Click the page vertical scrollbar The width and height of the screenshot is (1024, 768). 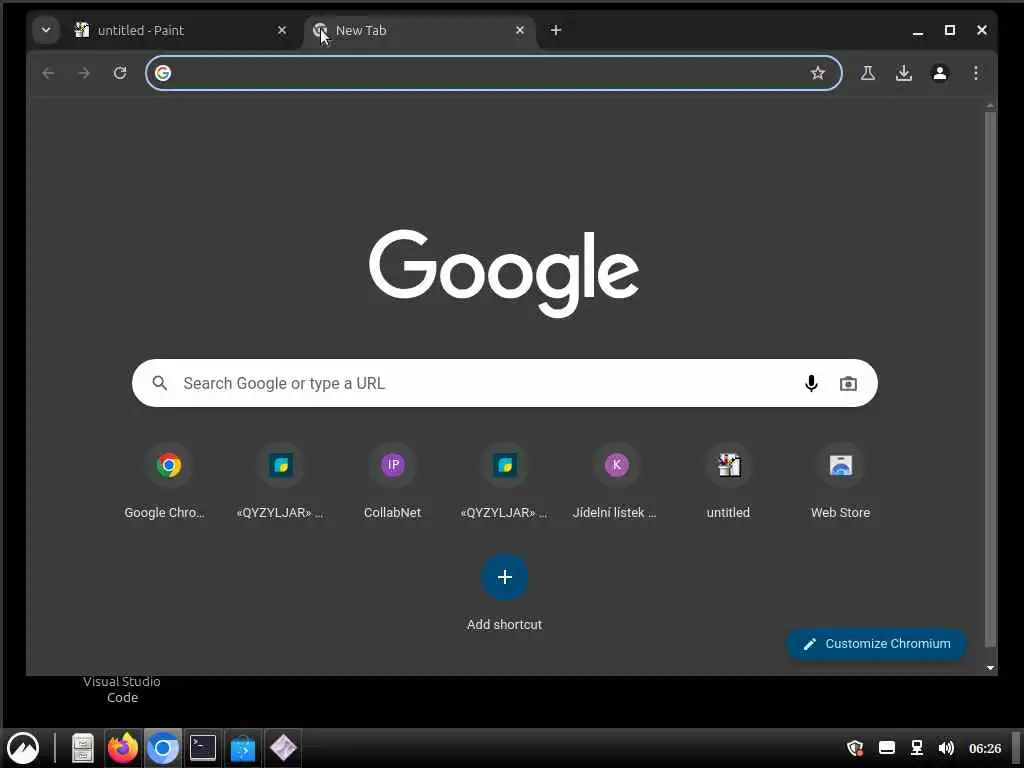[991, 379]
